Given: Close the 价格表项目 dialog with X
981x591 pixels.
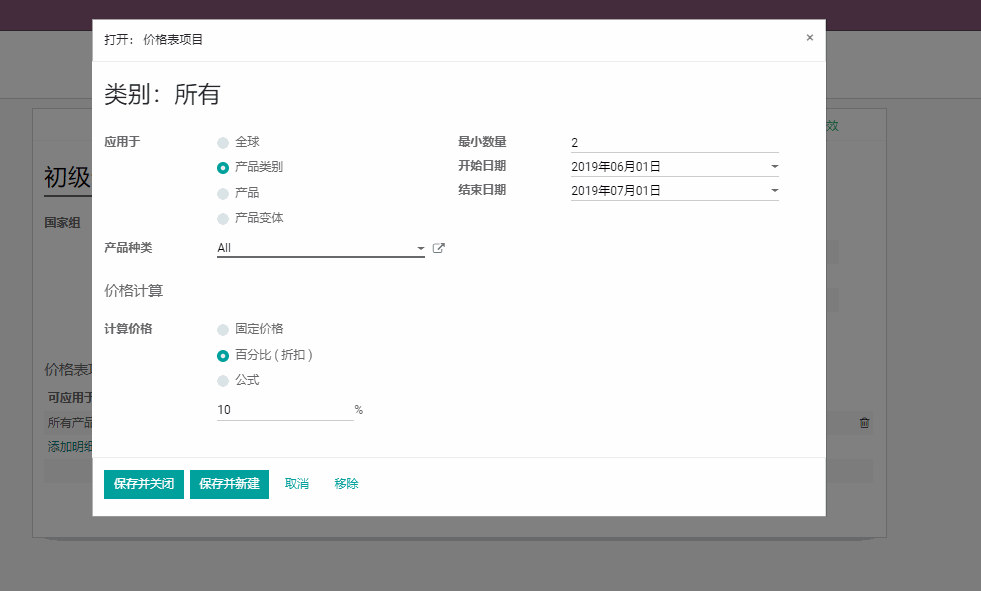Looking at the screenshot, I should pyautogui.click(x=809, y=38).
